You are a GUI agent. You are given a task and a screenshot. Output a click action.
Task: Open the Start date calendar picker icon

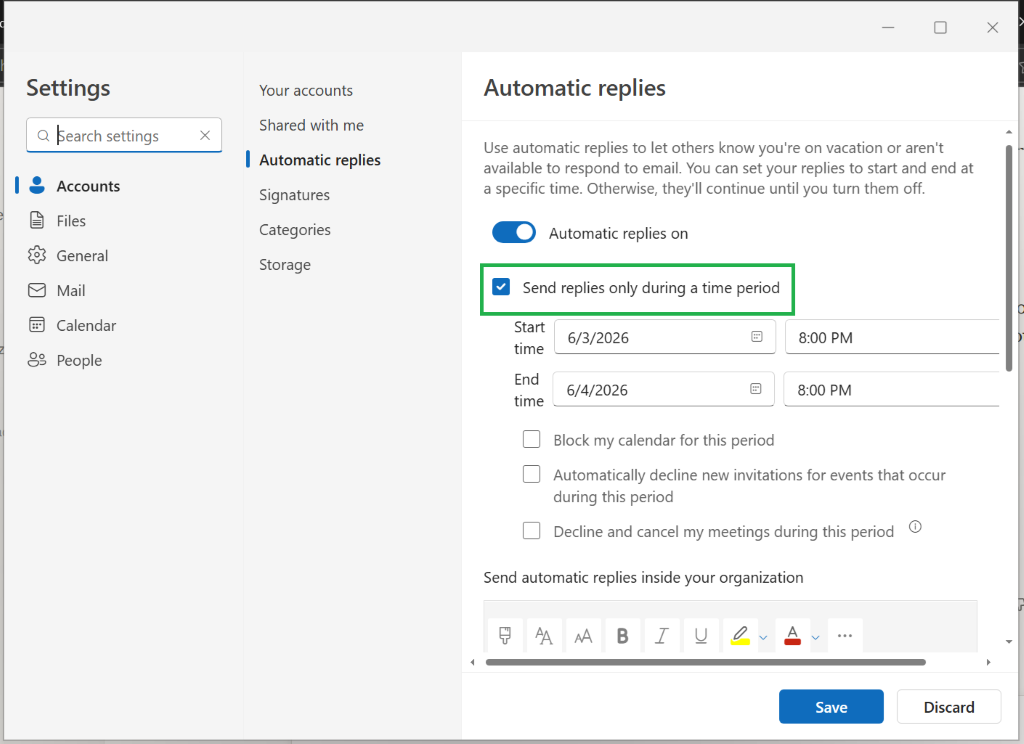tap(757, 336)
